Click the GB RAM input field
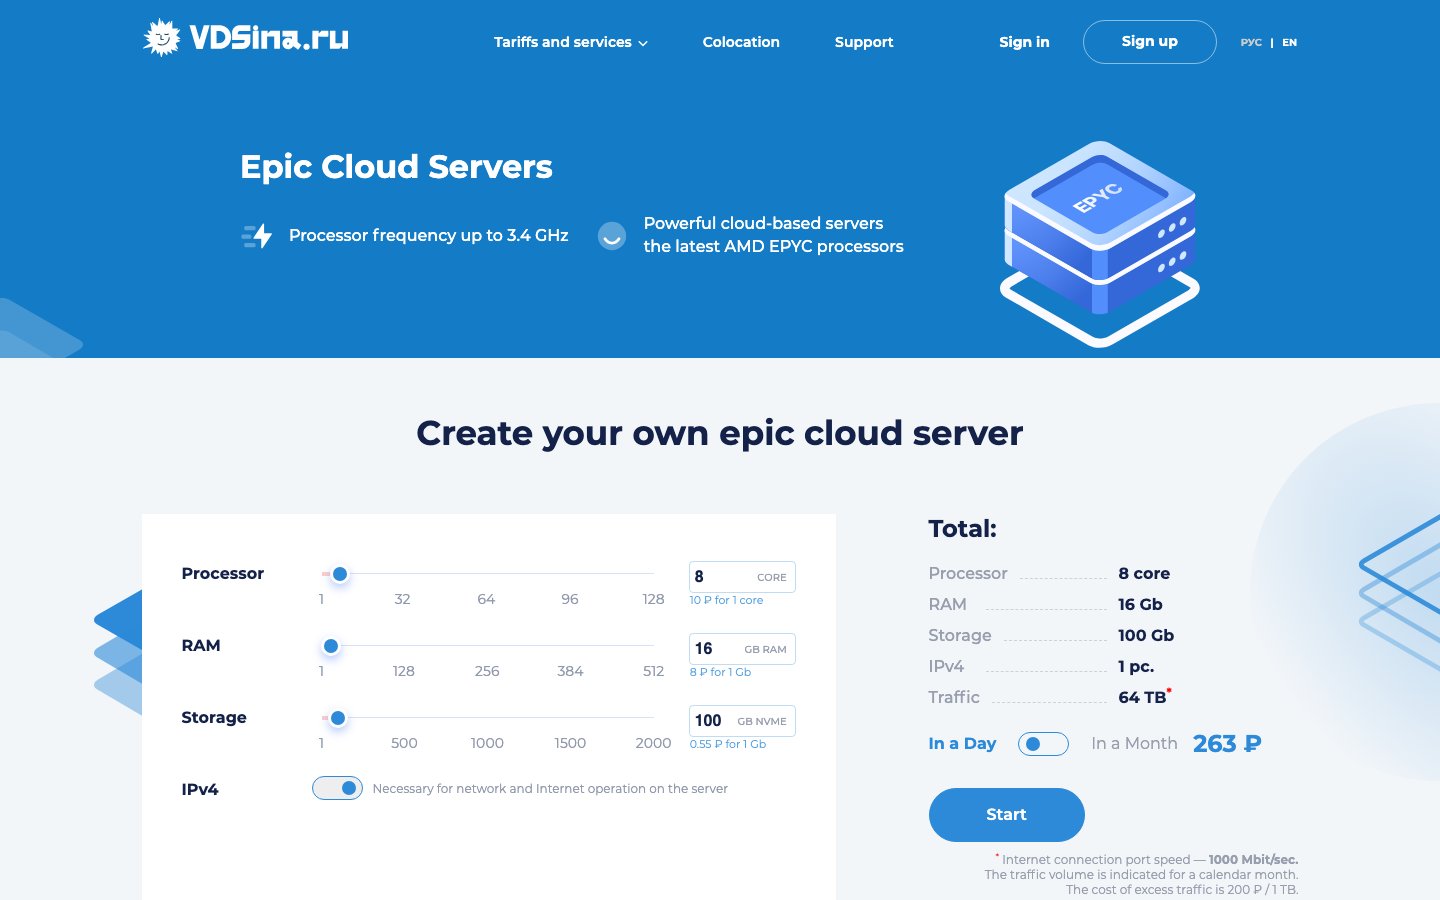Screen dimensions: 1440x900 [x=742, y=649]
